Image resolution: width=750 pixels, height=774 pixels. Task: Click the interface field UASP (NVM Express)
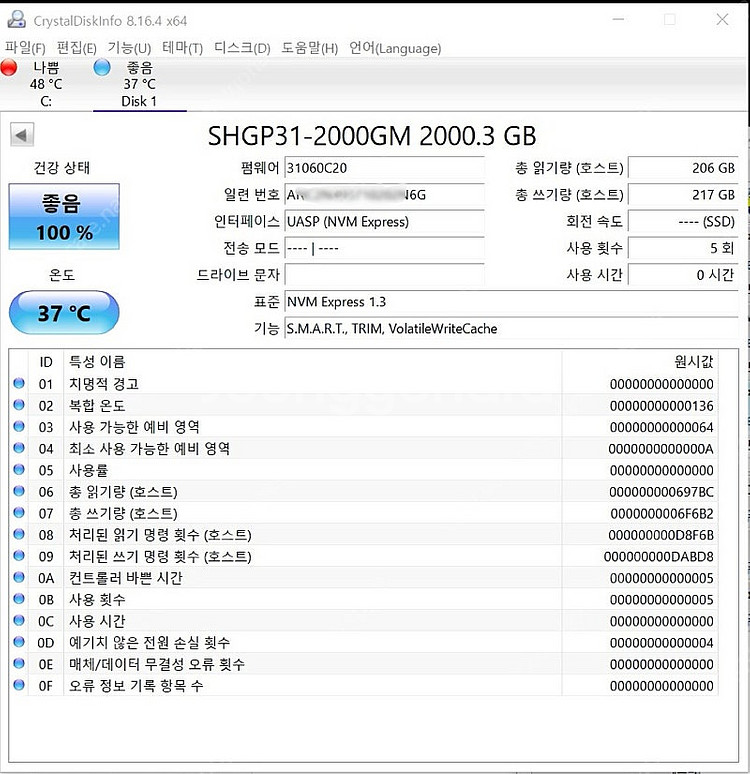[384, 221]
